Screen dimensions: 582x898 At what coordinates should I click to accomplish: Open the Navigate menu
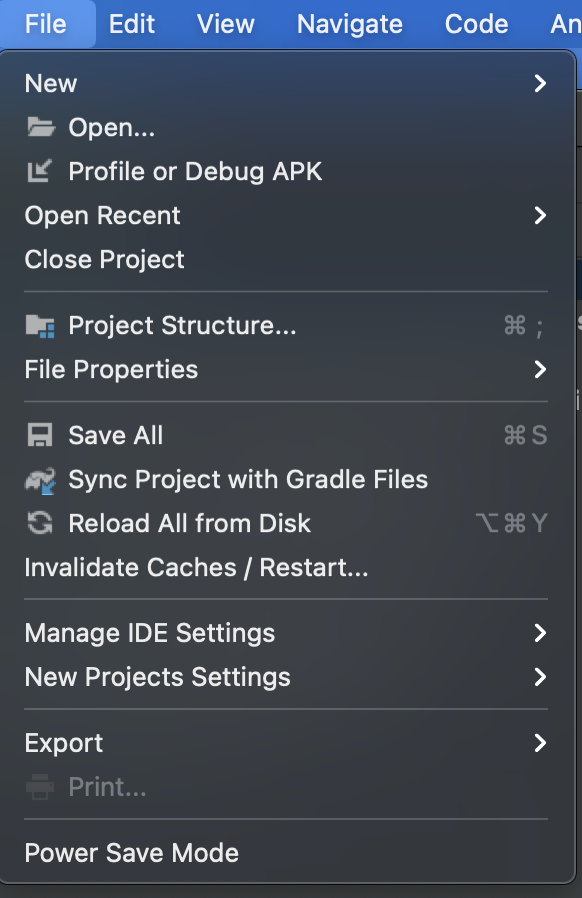349,24
